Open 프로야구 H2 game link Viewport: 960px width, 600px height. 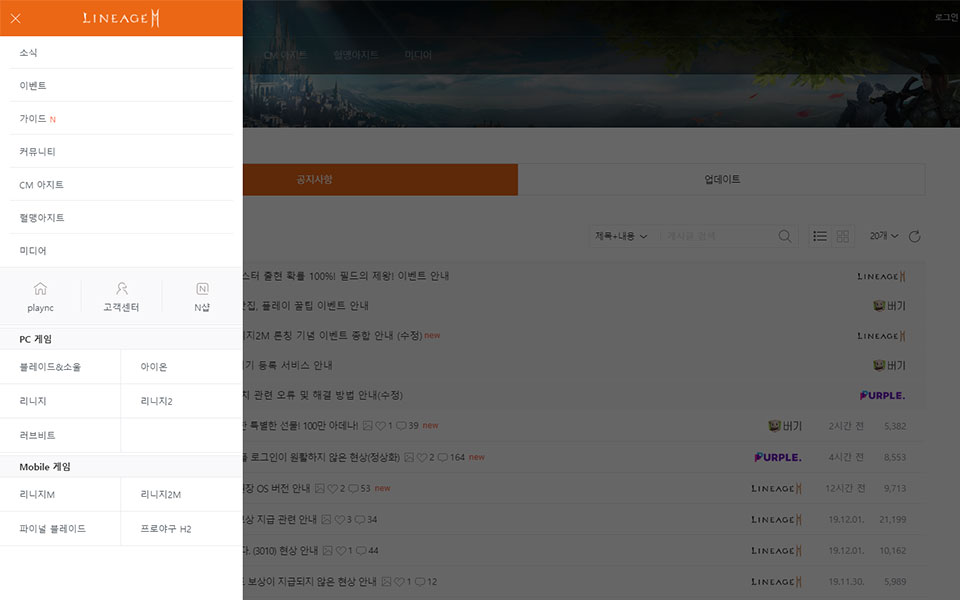coord(166,528)
